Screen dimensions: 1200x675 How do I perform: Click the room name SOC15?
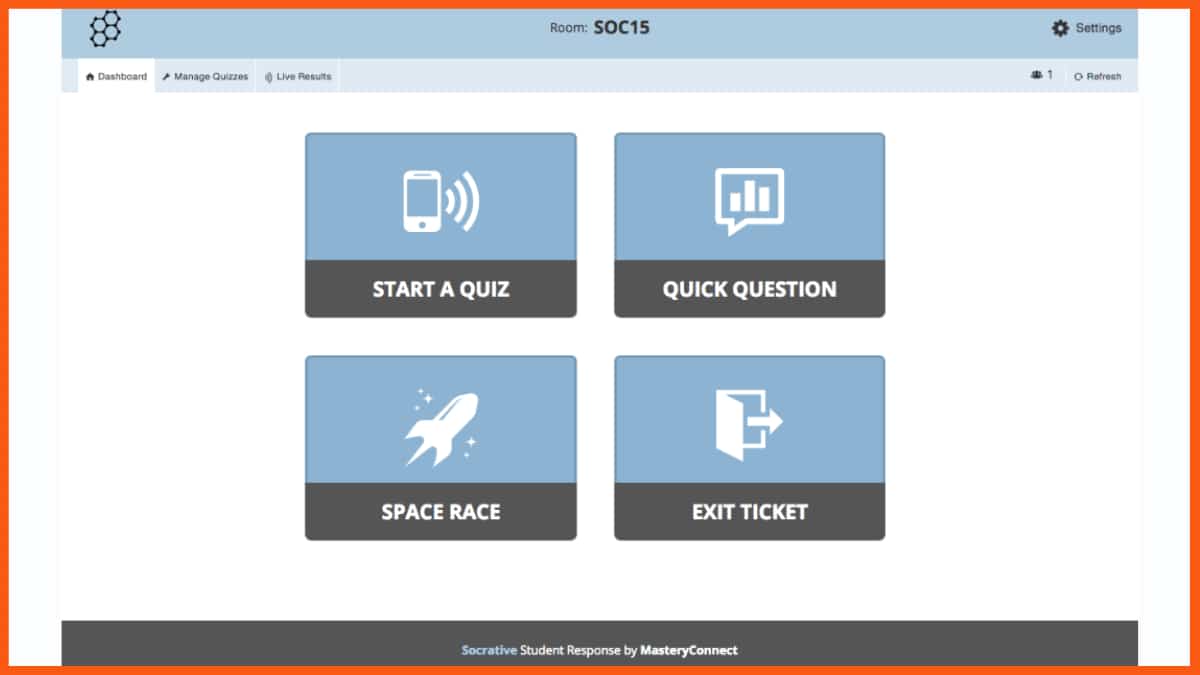(x=621, y=28)
